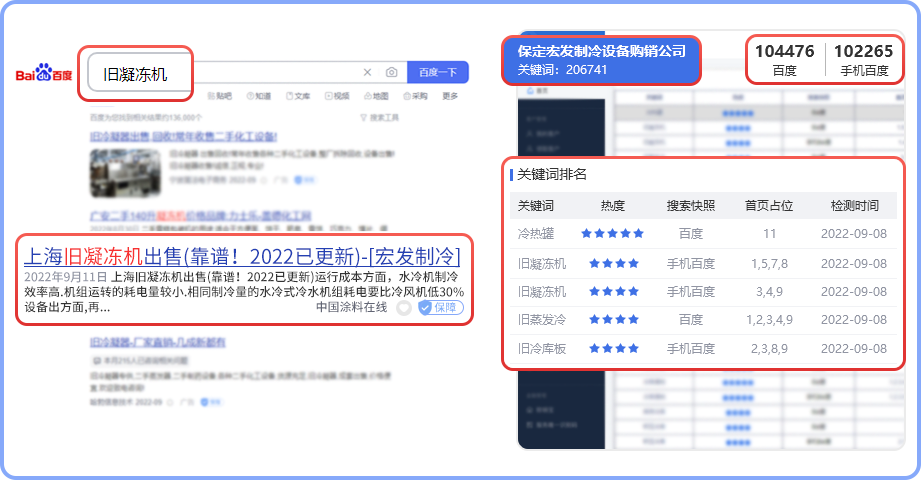Click the 检测时间 column header
The width and height of the screenshot is (921, 480).
coord(855,206)
